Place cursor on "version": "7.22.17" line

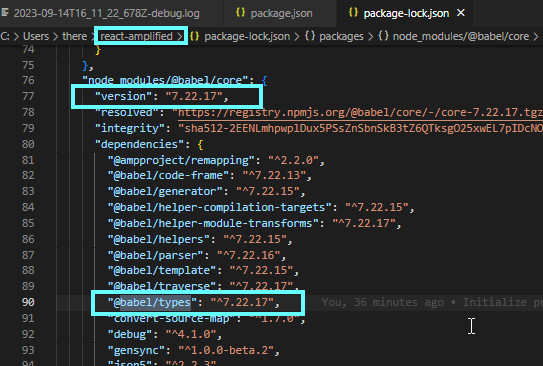(x=162, y=96)
